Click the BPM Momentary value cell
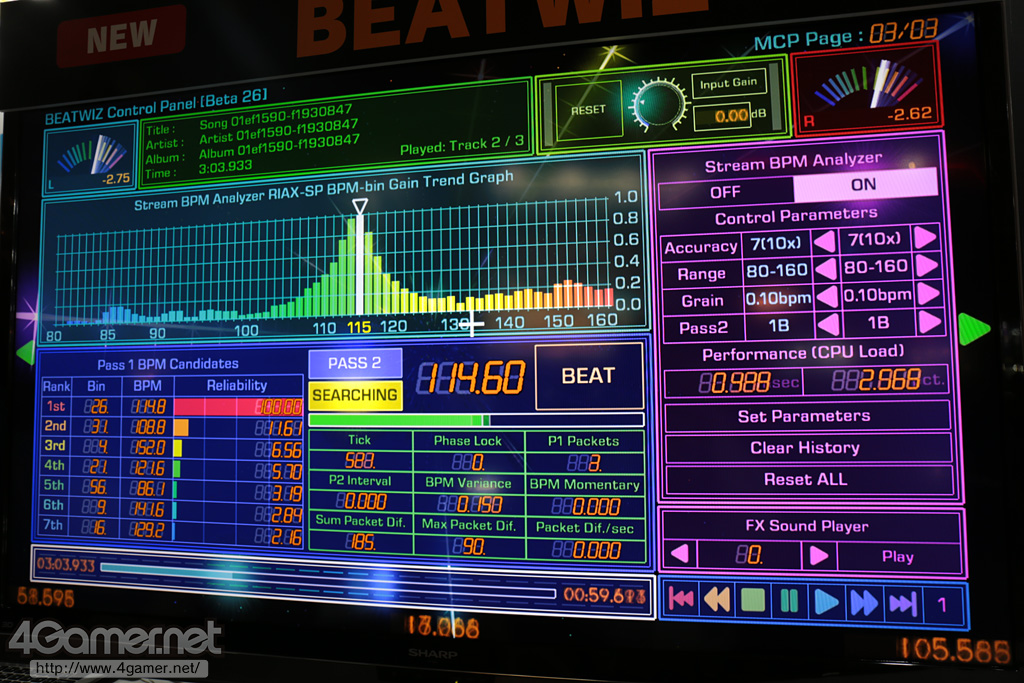The width and height of the screenshot is (1024, 683). [586, 506]
